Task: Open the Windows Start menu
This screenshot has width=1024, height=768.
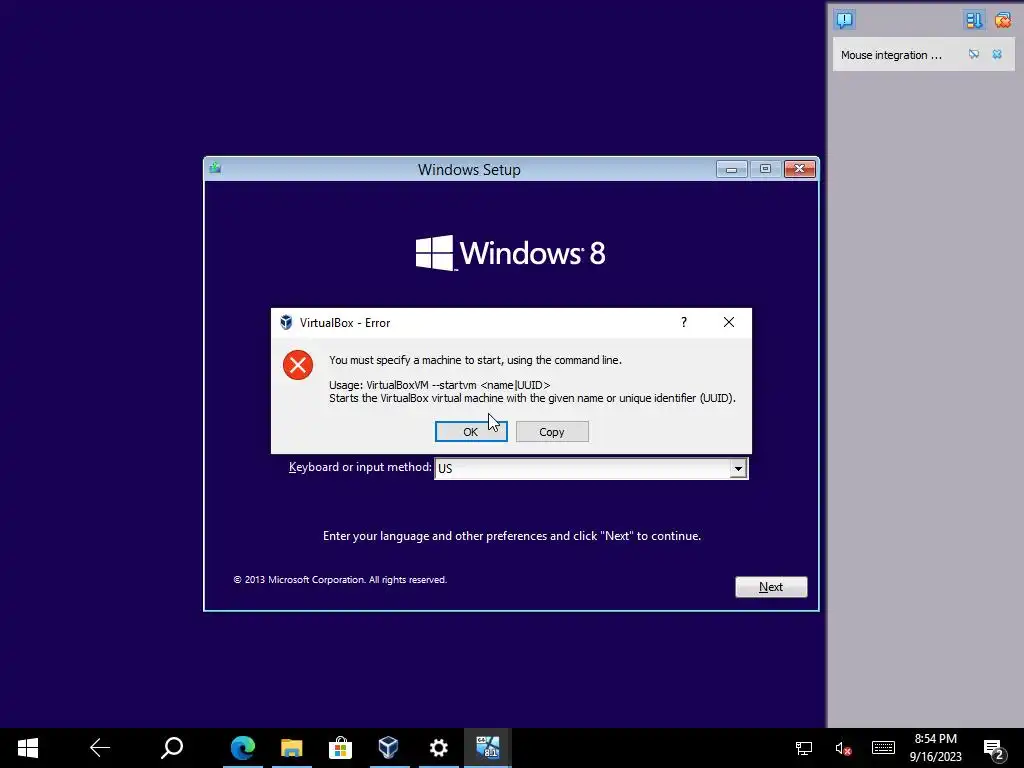Action: click(27, 748)
